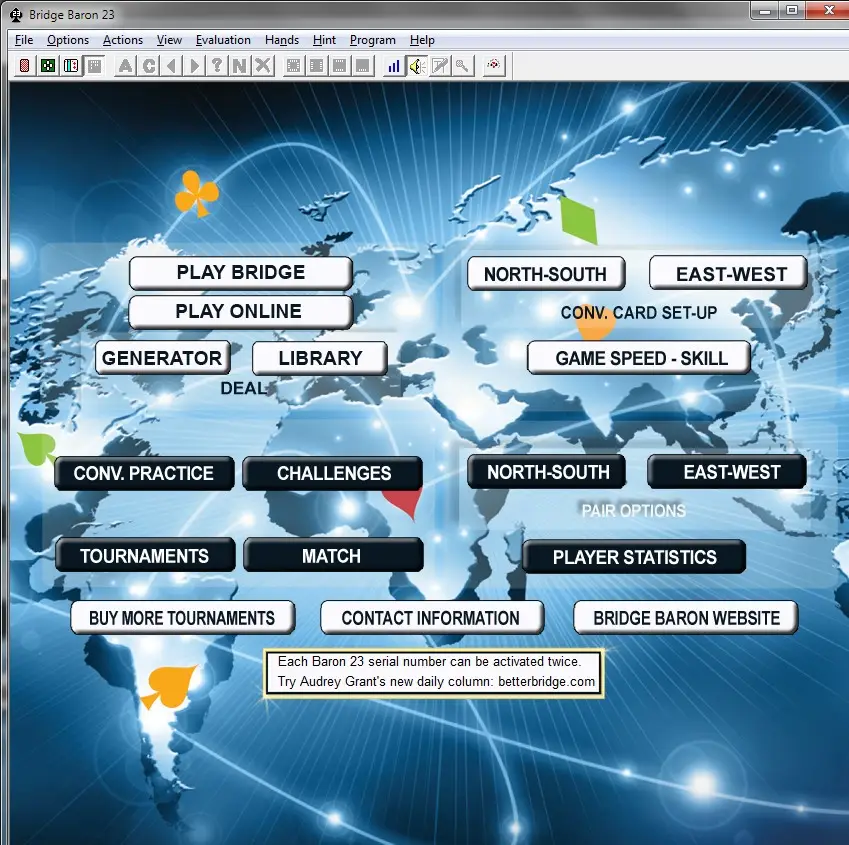Click the red card-back toolbar icon

tap(24, 66)
